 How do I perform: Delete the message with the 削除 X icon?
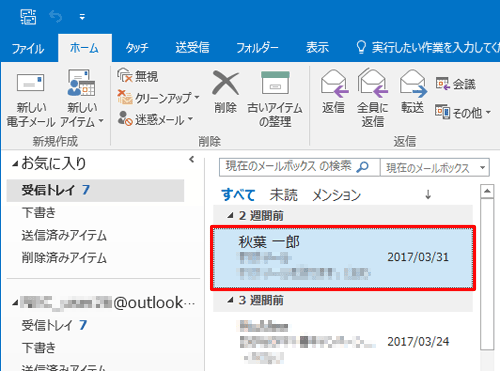(226, 92)
